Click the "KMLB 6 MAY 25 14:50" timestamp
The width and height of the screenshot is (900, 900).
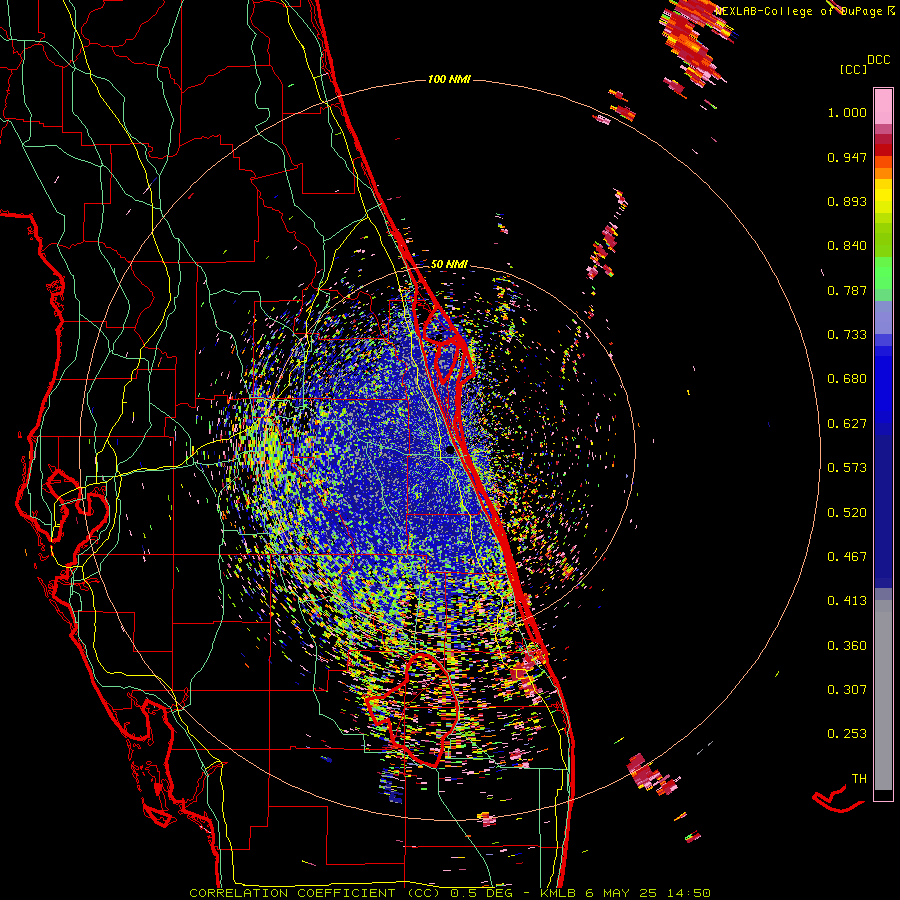[625, 893]
